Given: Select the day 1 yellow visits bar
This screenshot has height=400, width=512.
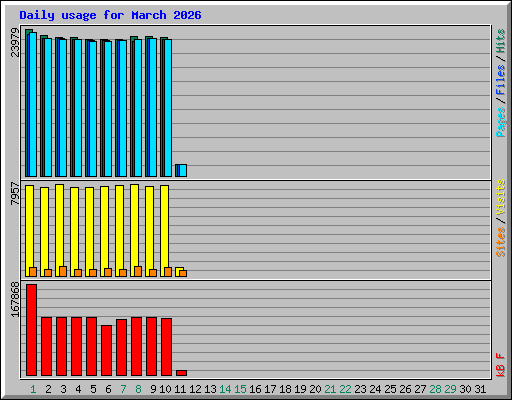Looking at the screenshot, I should click(29, 231).
